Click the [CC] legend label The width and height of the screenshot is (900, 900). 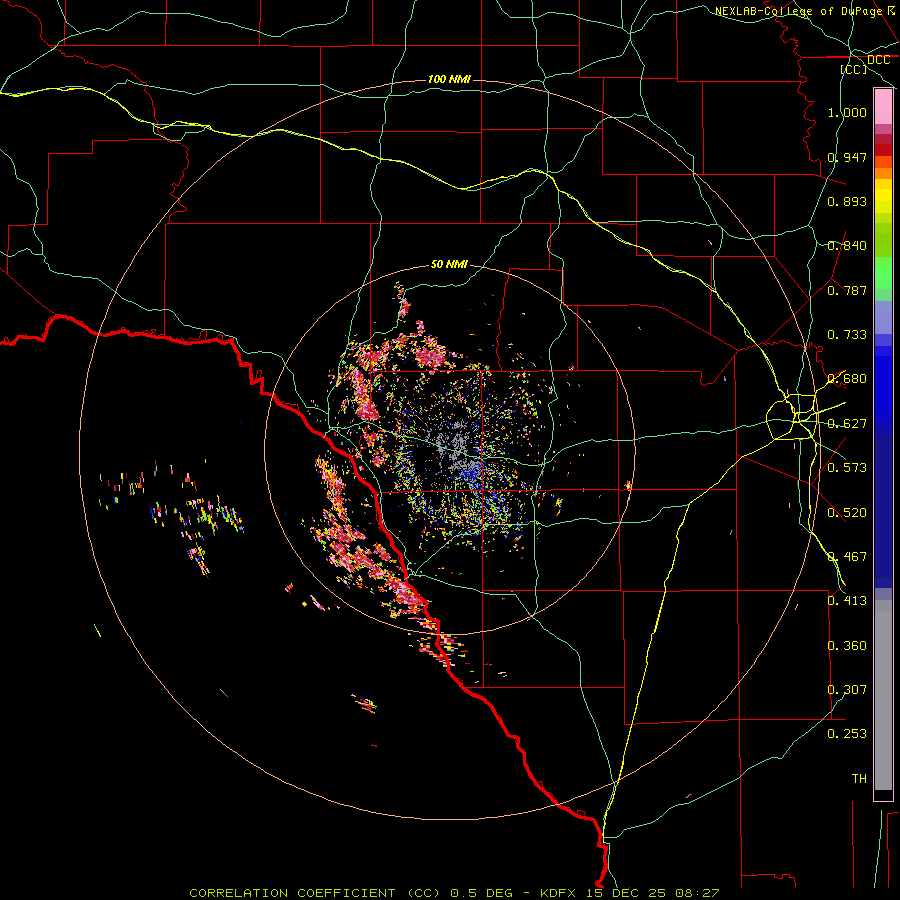point(854,69)
